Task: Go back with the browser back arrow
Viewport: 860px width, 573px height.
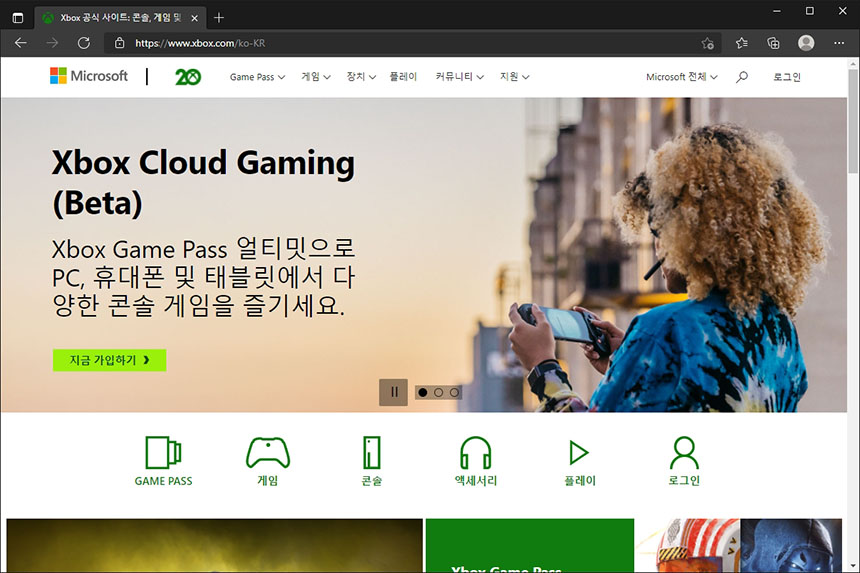Action: [x=21, y=43]
